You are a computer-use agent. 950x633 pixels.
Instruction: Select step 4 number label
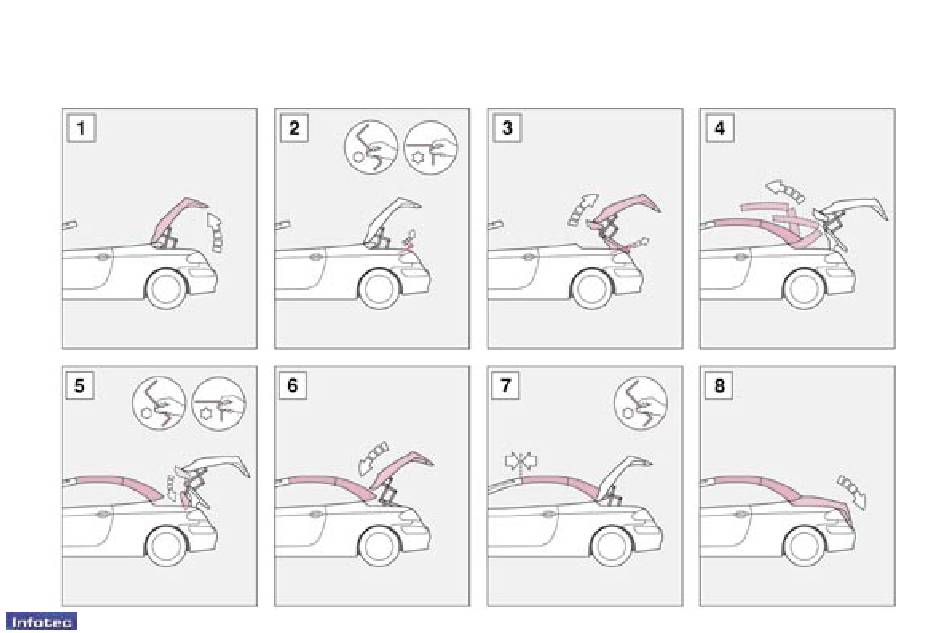coord(720,128)
